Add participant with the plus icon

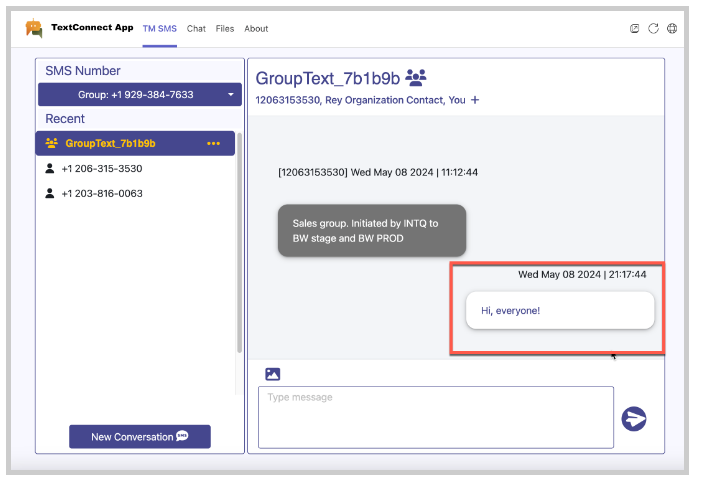(475, 100)
